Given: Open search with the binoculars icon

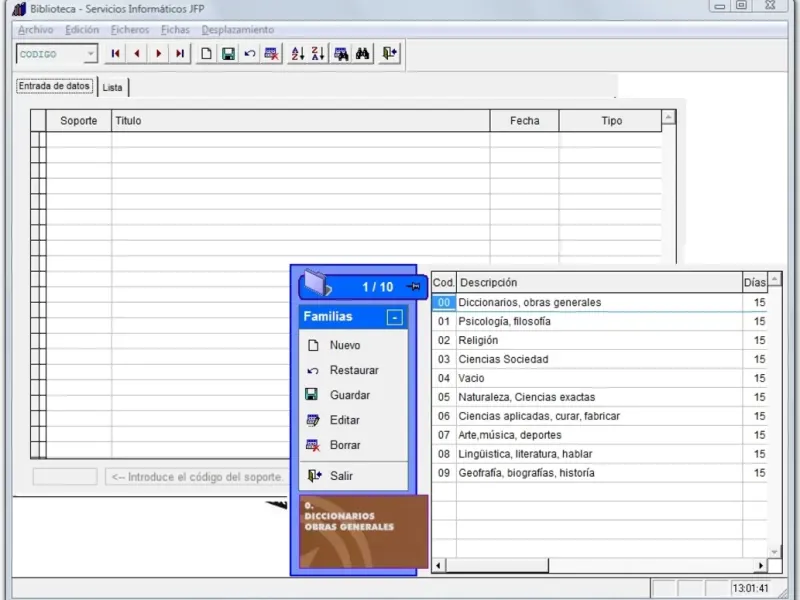Looking at the screenshot, I should point(363,54).
